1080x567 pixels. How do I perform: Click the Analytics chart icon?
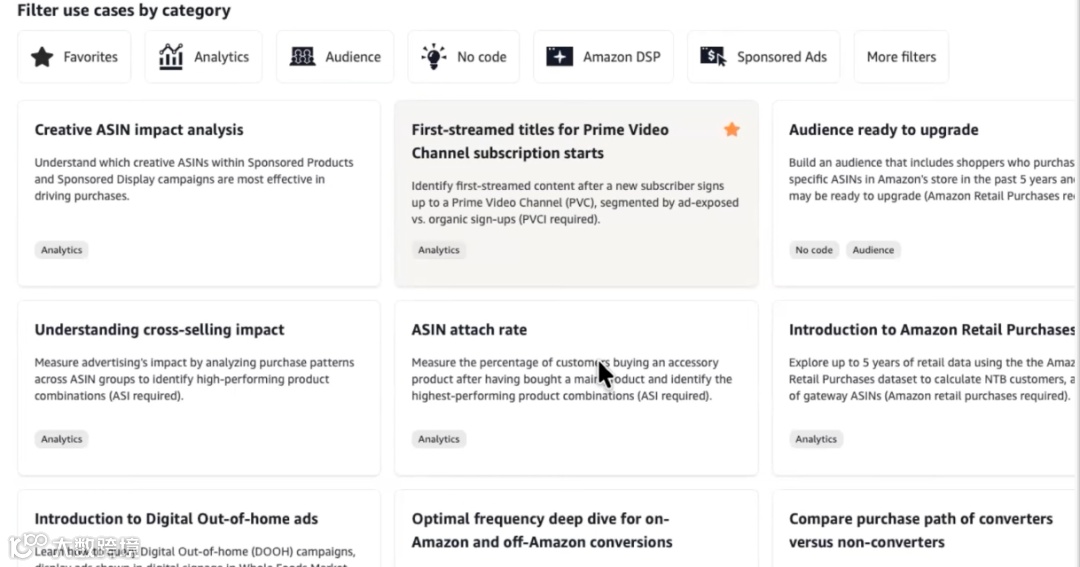171,57
